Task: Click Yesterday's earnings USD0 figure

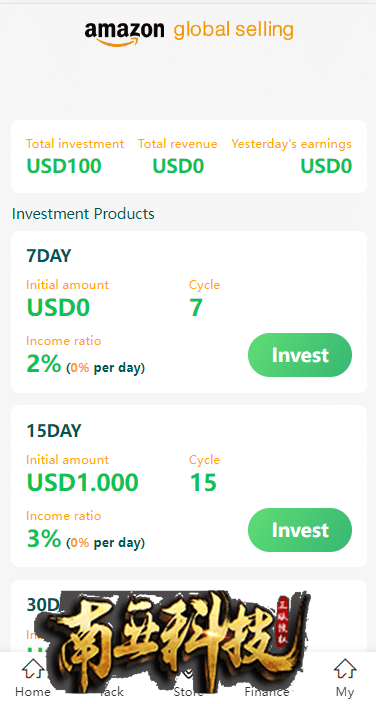Action: click(x=326, y=167)
